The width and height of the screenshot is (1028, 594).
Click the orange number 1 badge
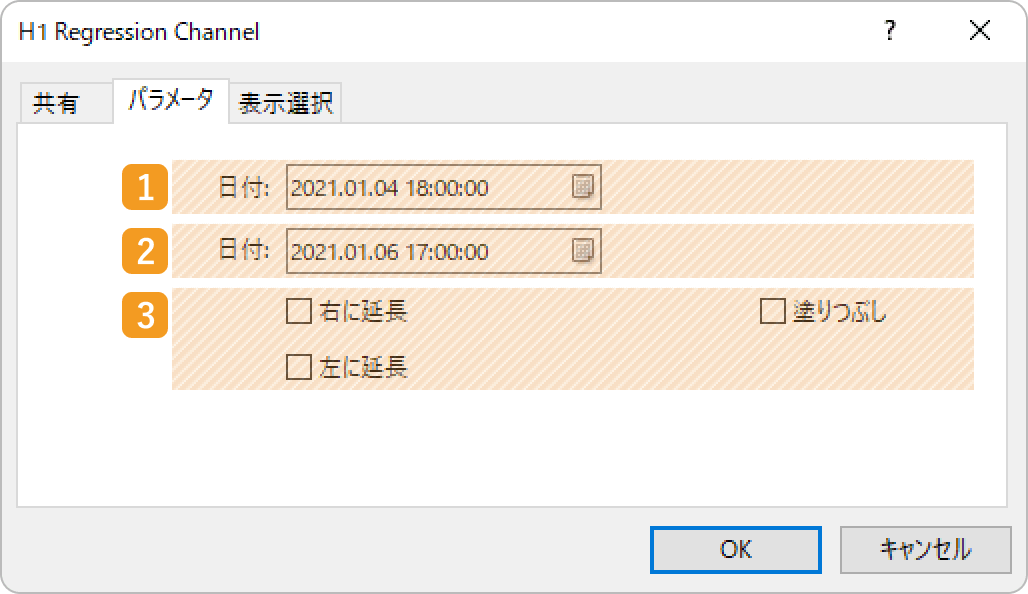point(145,187)
